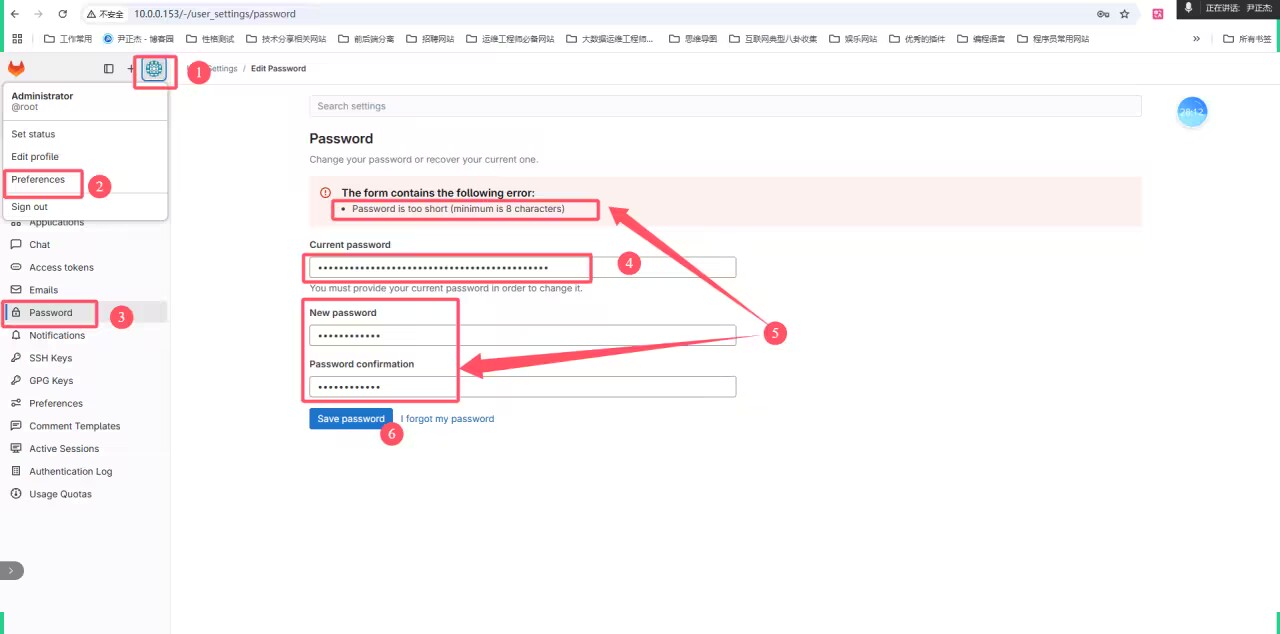Open the user avatar menu
Viewport: 1280px width, 634px height.
(x=154, y=69)
